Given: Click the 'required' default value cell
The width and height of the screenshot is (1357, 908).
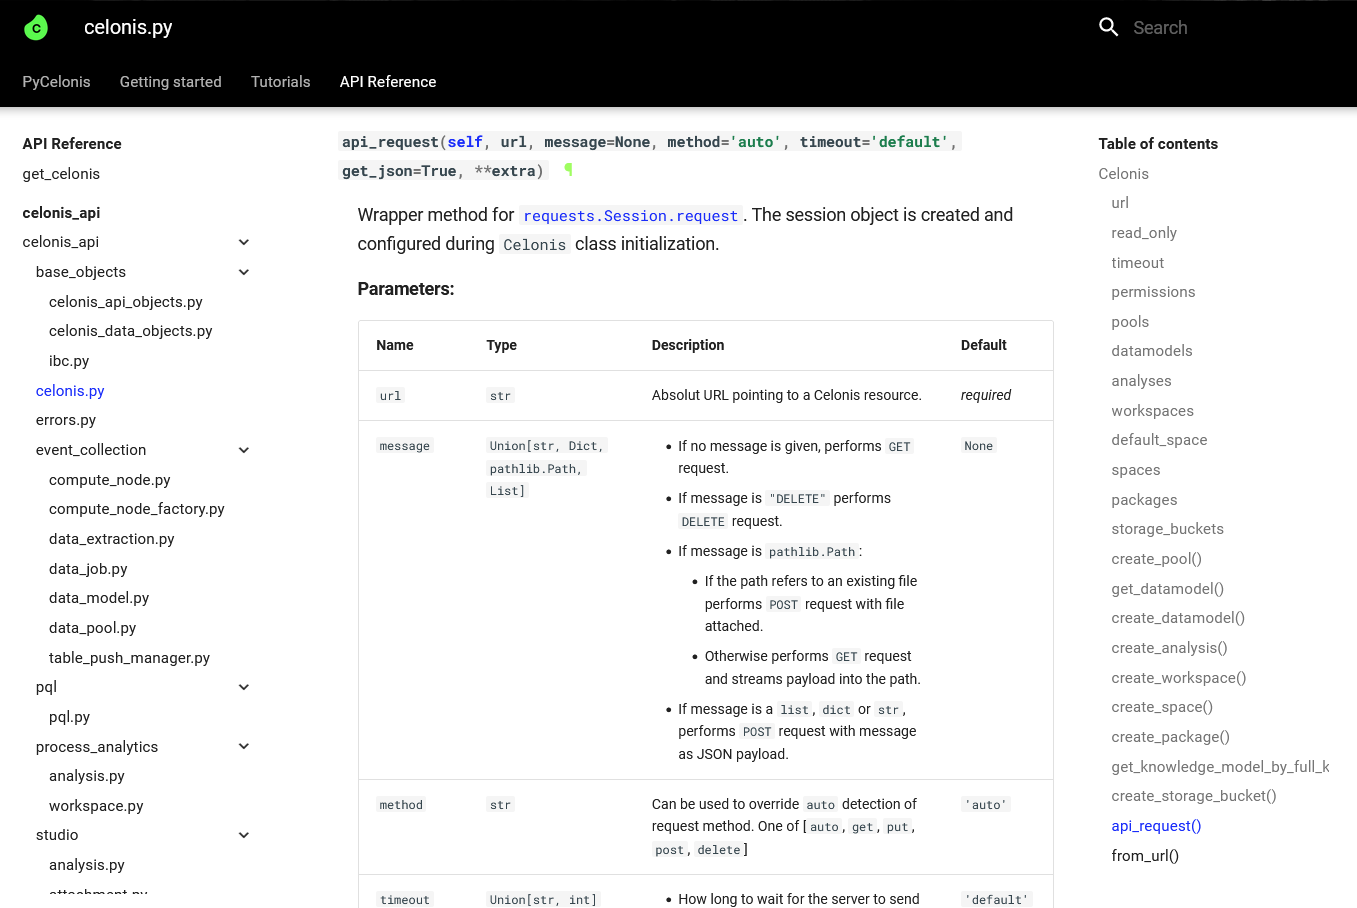Looking at the screenshot, I should (x=986, y=395).
